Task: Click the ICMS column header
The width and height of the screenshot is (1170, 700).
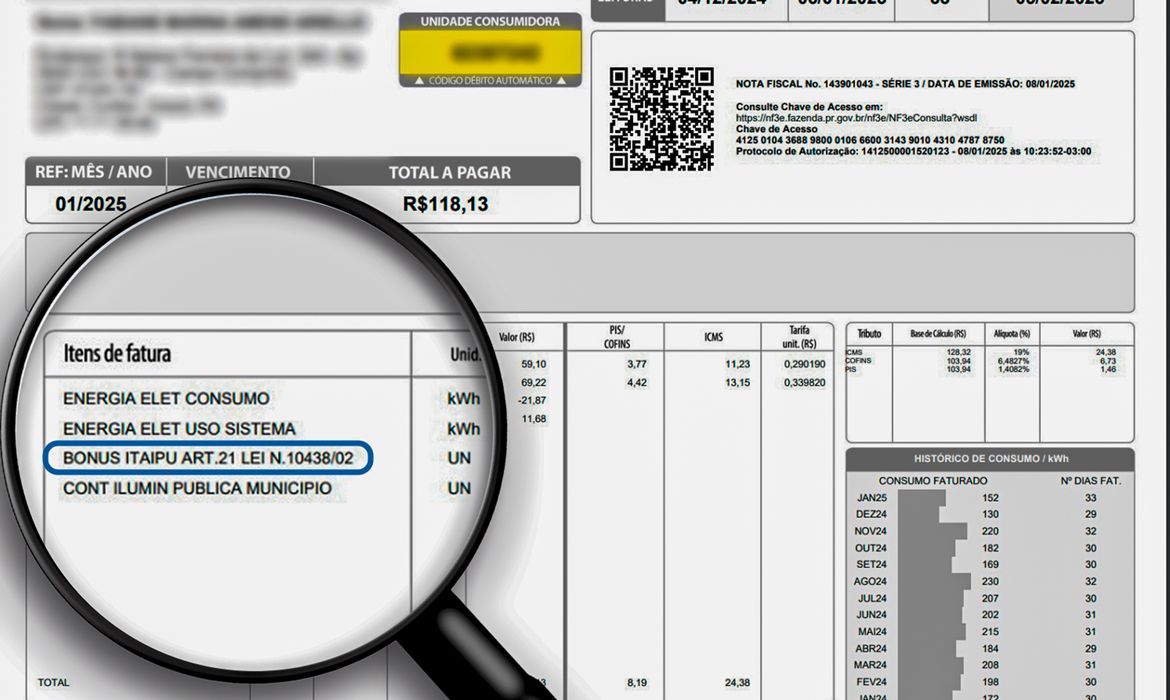Action: coord(712,337)
